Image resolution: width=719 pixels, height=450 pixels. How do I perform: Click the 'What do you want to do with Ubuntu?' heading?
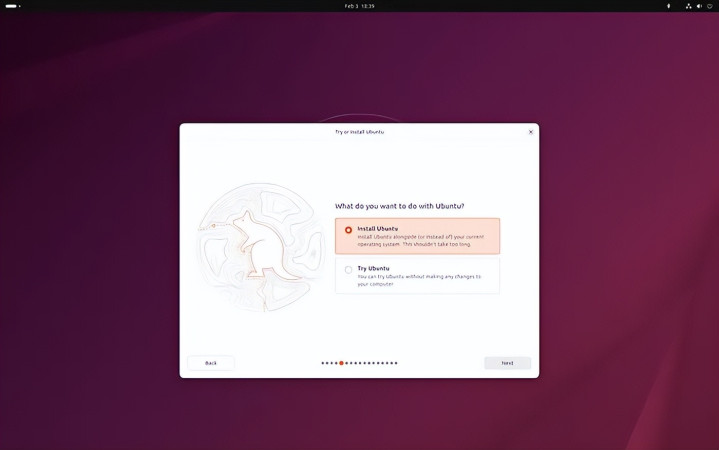point(399,206)
